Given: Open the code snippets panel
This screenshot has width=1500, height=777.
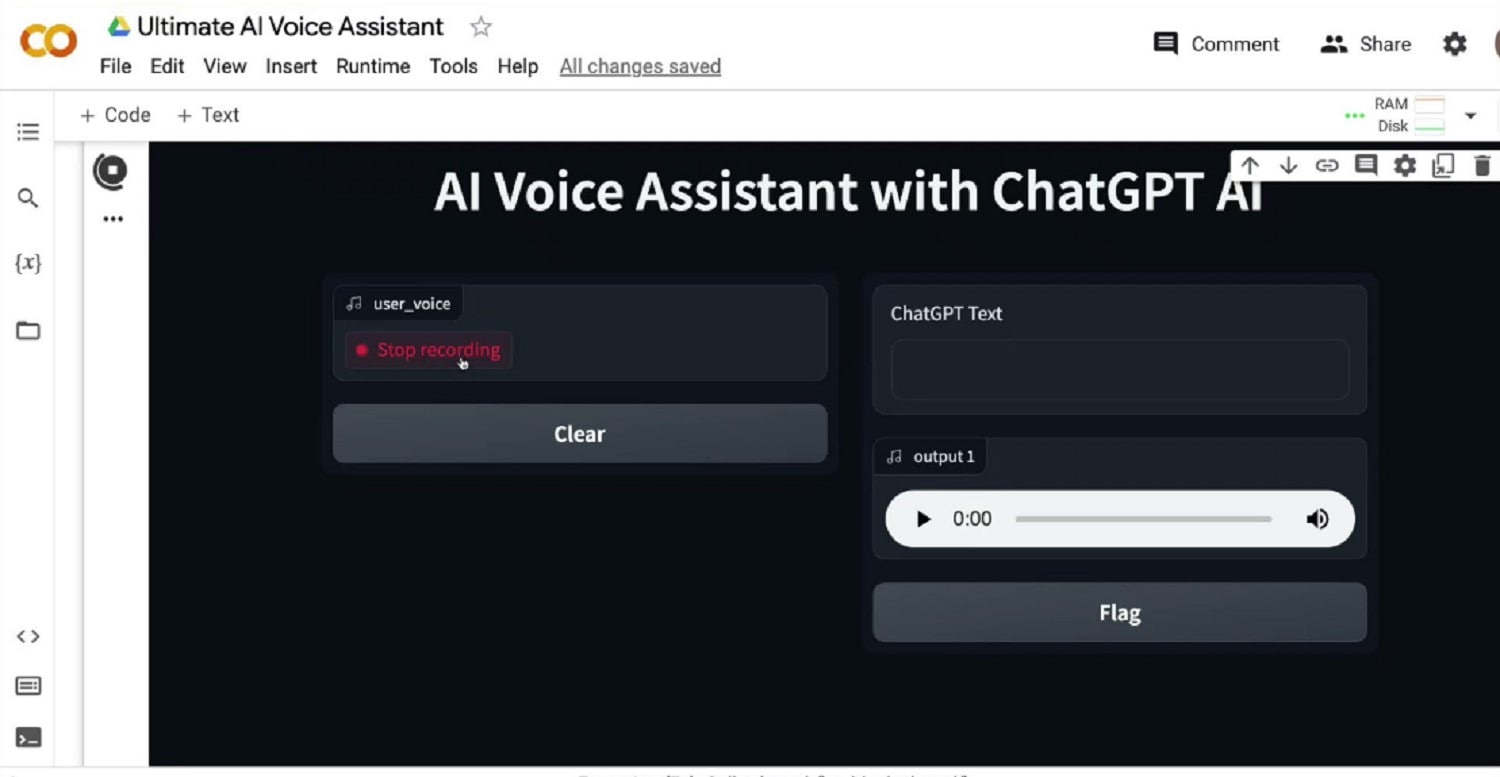Looking at the screenshot, I should 28,636.
